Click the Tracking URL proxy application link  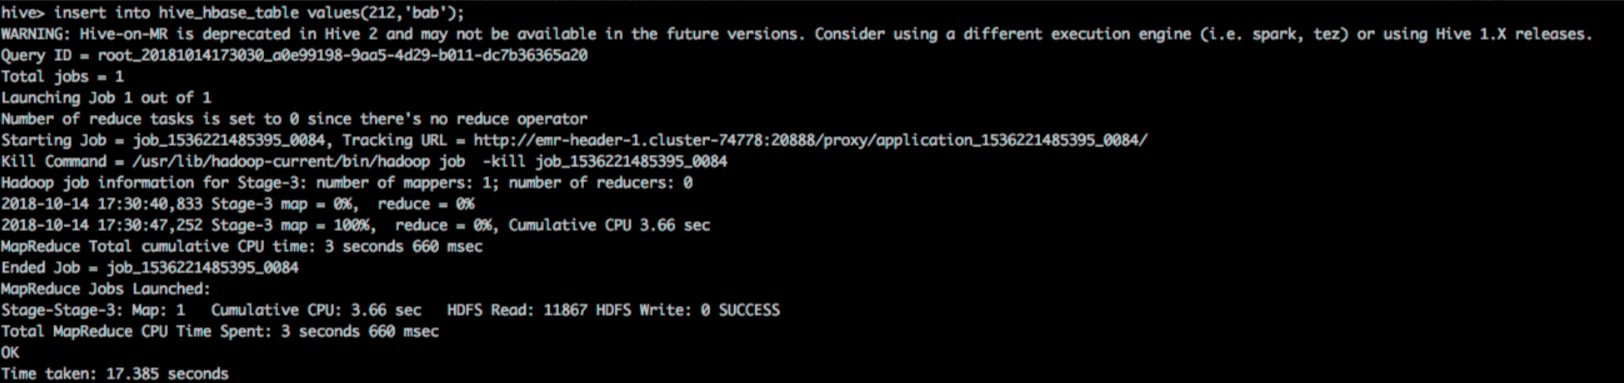click(x=810, y=140)
